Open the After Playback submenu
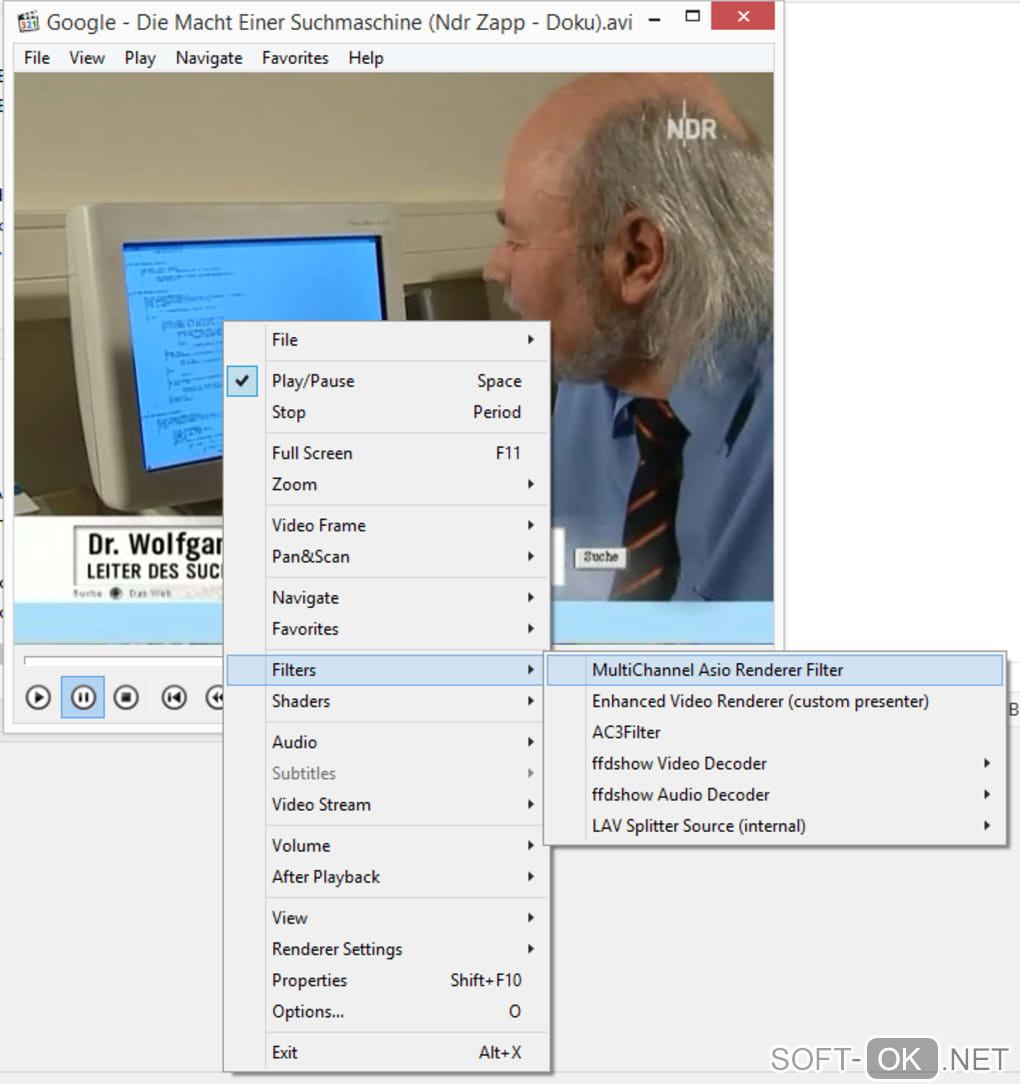The image size is (1020, 1084). click(387, 877)
